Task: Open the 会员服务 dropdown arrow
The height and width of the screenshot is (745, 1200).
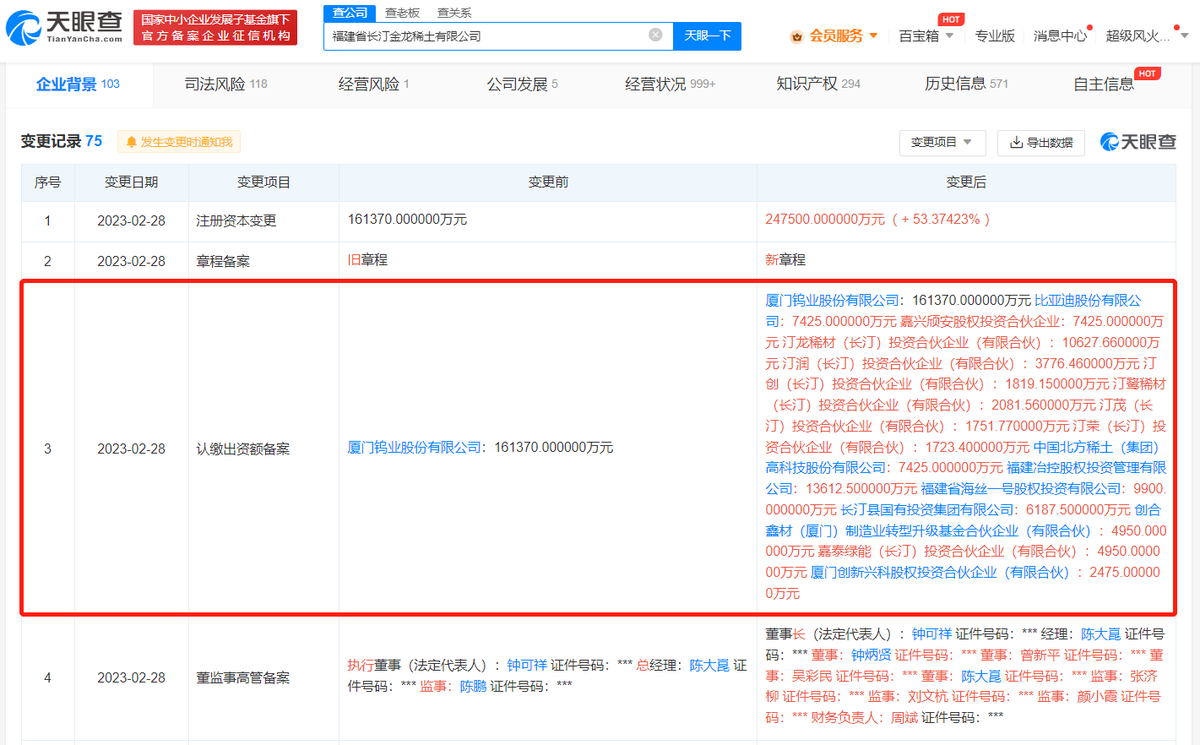Action: (x=874, y=36)
